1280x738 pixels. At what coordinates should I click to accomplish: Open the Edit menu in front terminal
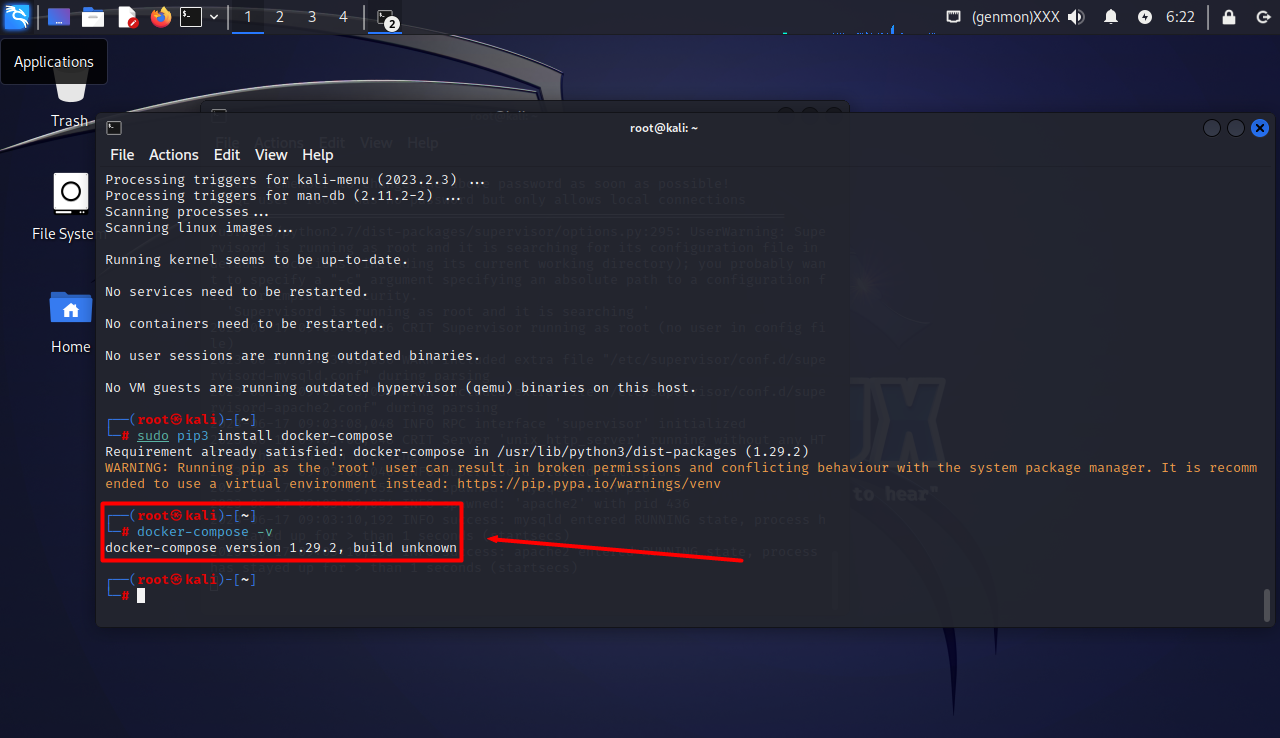pos(227,155)
